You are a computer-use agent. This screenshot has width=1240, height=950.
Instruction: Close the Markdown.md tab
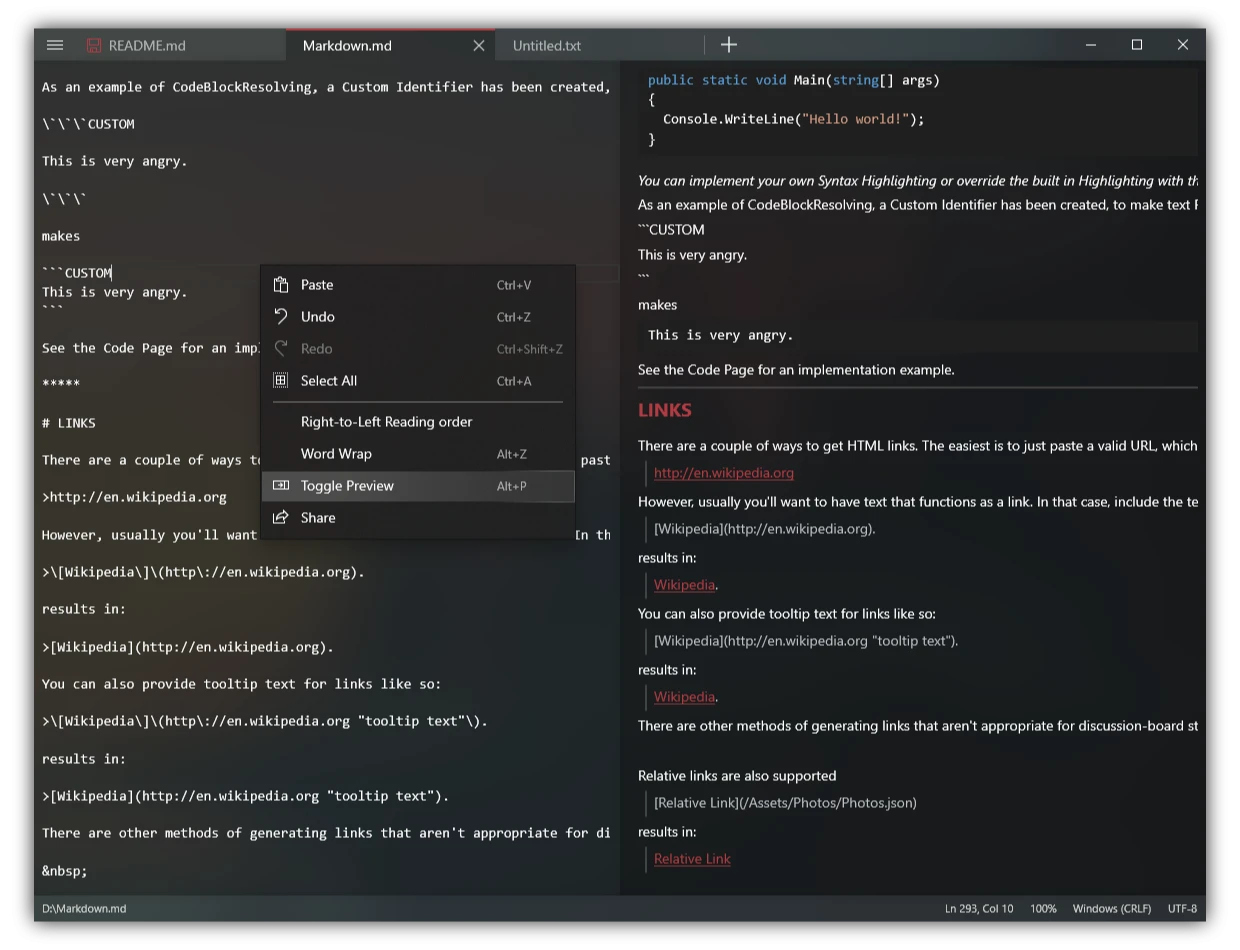pos(478,45)
